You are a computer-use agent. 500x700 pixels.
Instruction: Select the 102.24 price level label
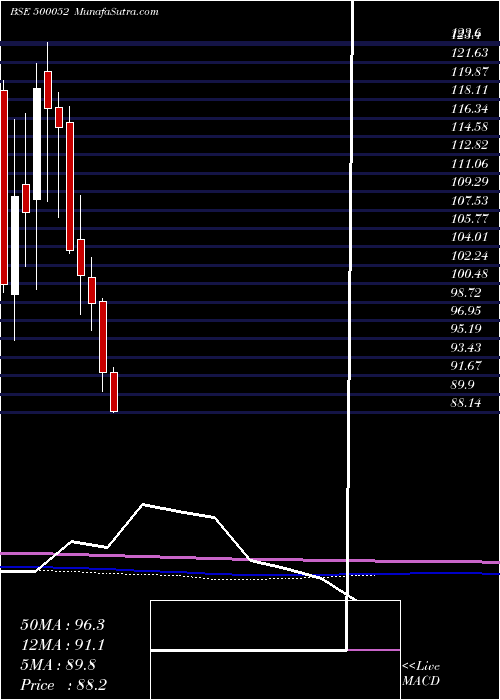(470, 256)
